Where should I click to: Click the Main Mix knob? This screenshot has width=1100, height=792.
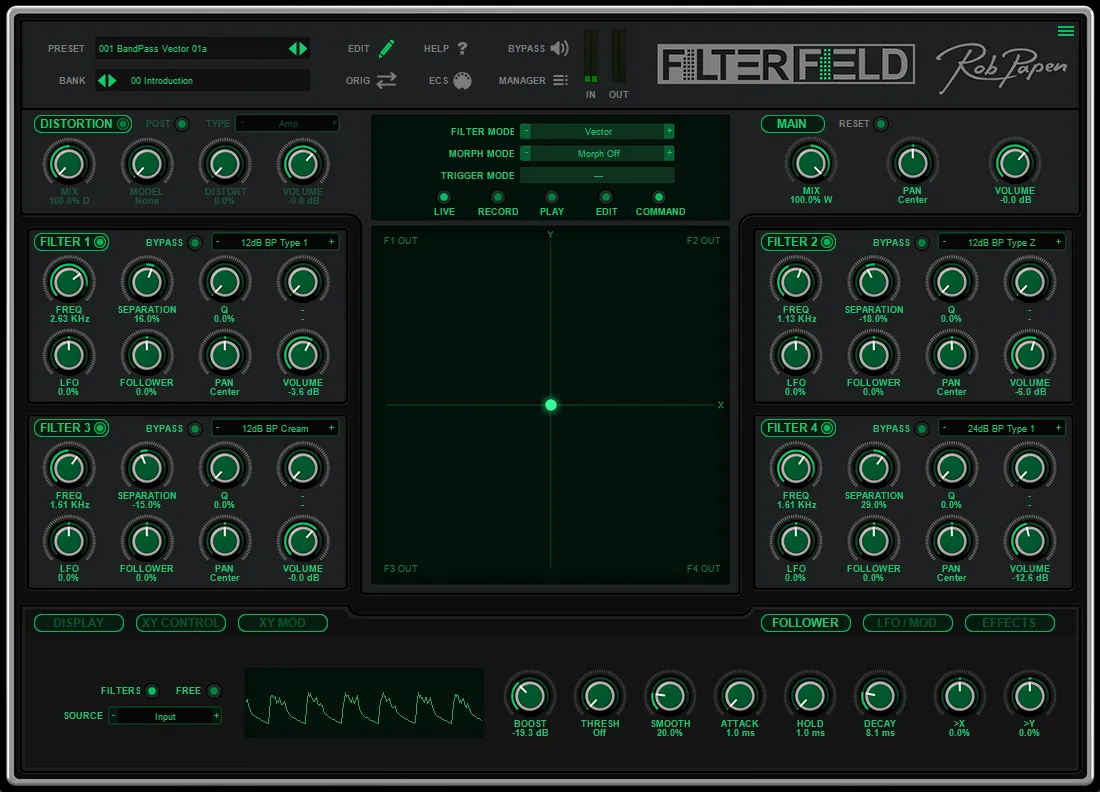click(x=811, y=163)
